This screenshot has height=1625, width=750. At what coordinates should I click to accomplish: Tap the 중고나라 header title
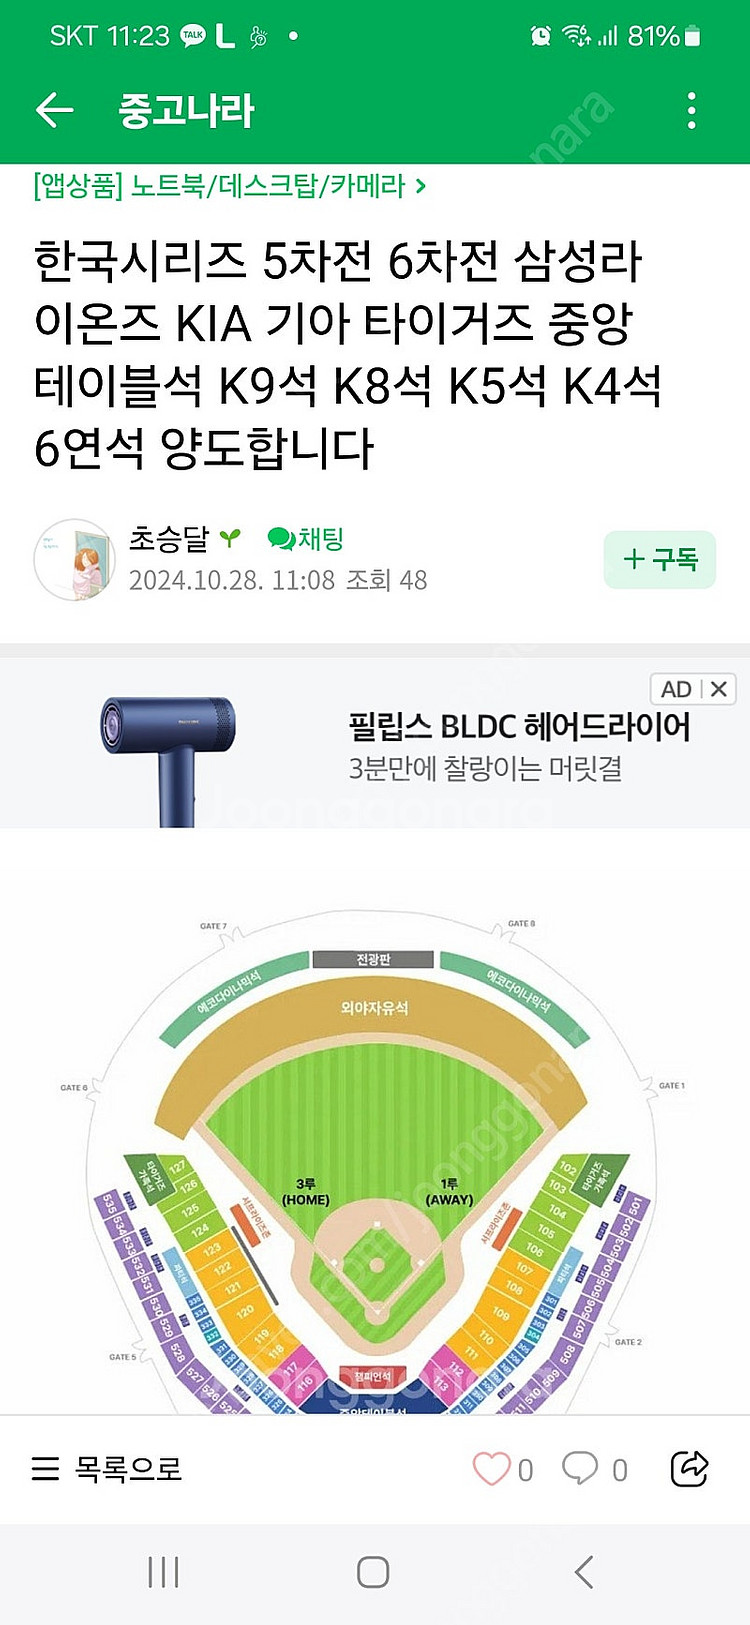[x=187, y=110]
